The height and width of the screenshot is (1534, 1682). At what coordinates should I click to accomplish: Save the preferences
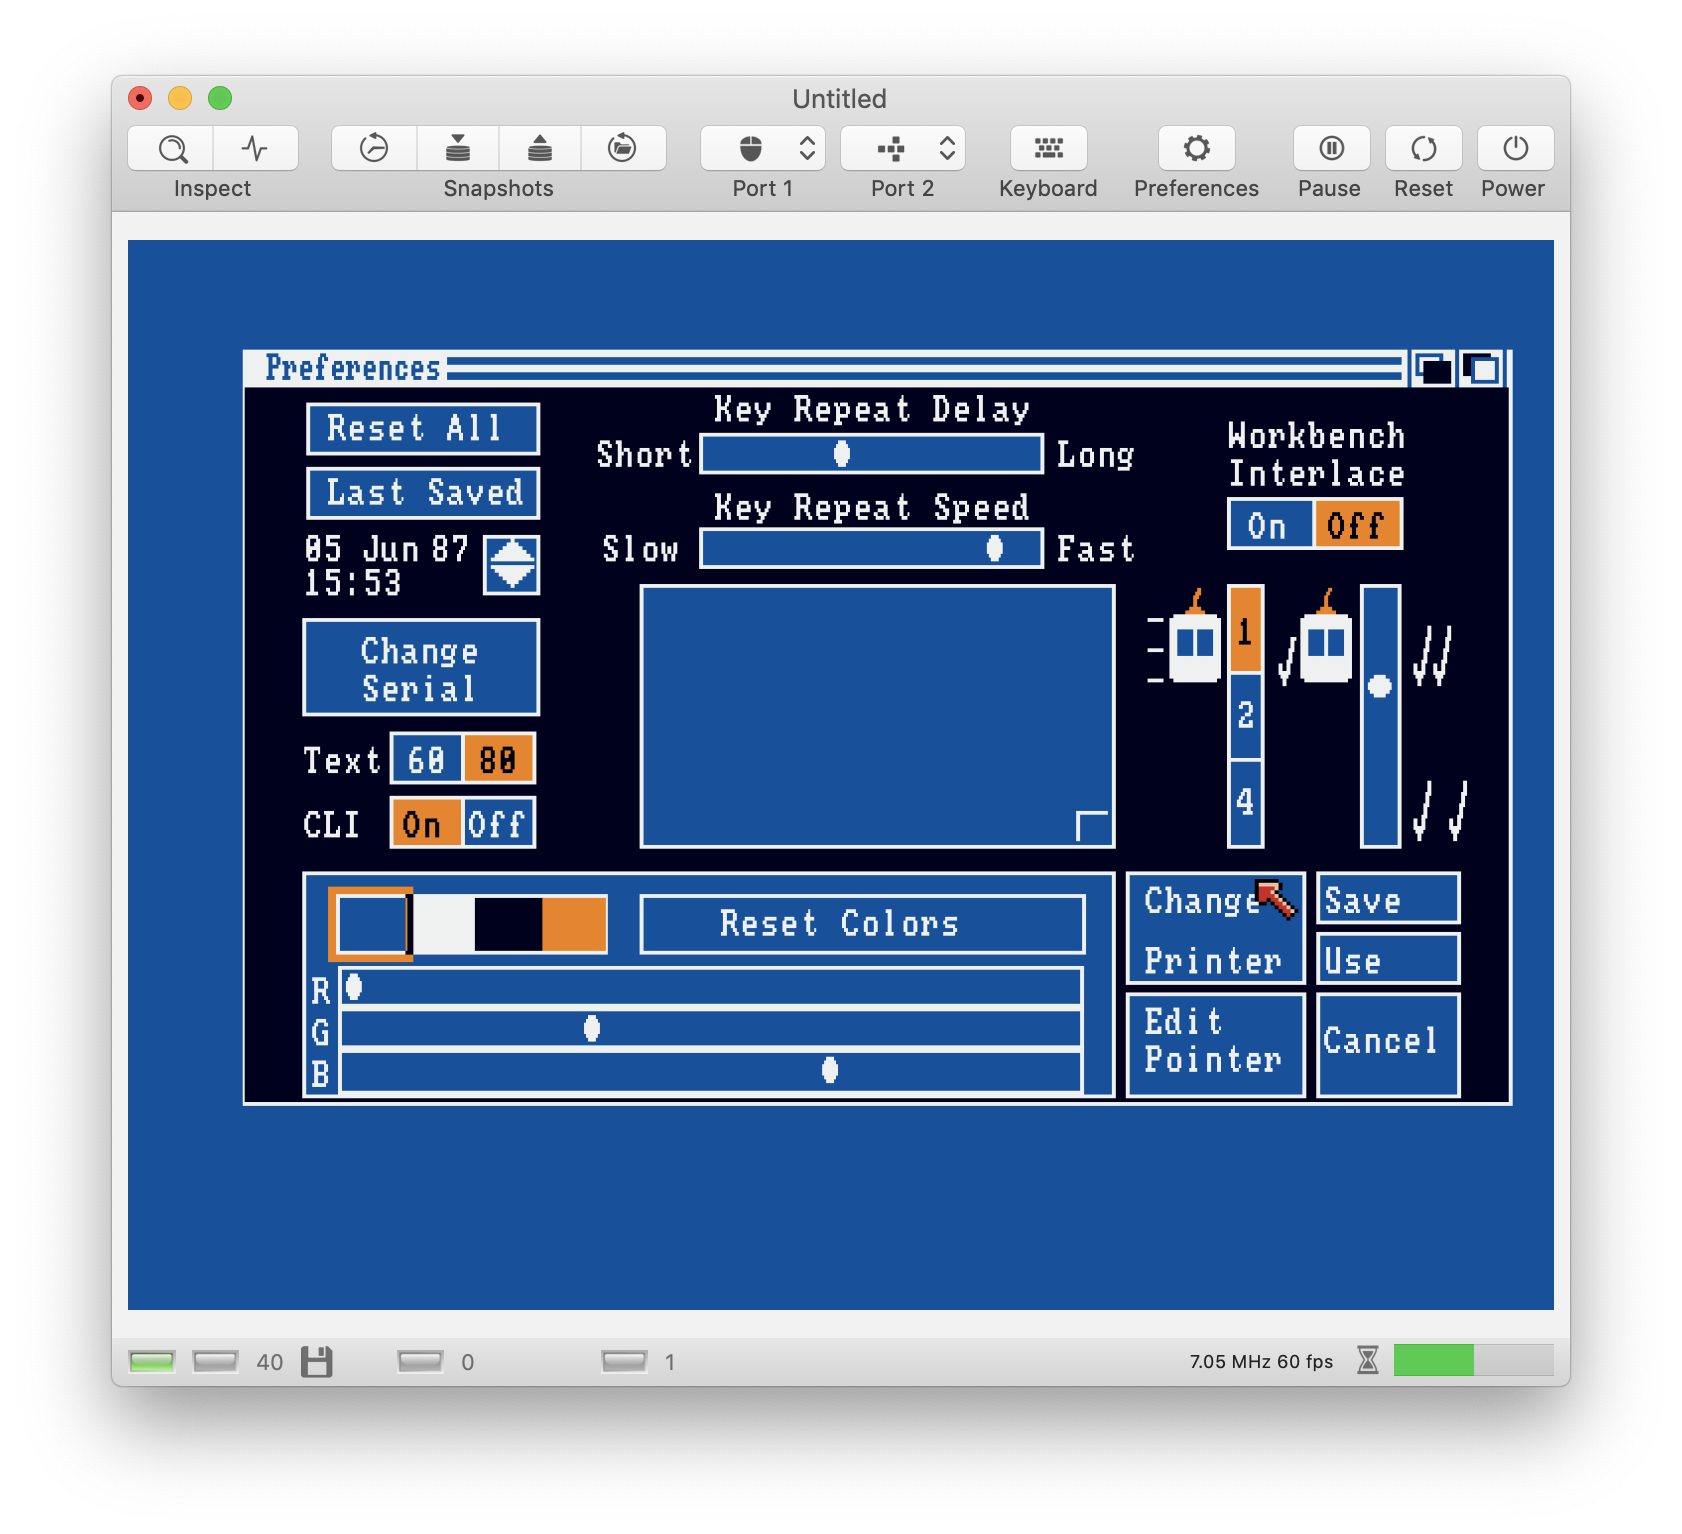pos(1388,899)
